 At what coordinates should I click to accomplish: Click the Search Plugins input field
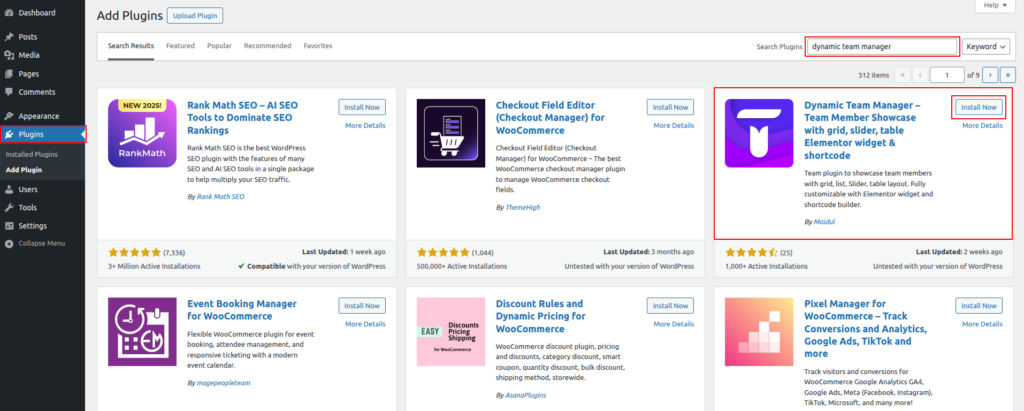[882, 46]
